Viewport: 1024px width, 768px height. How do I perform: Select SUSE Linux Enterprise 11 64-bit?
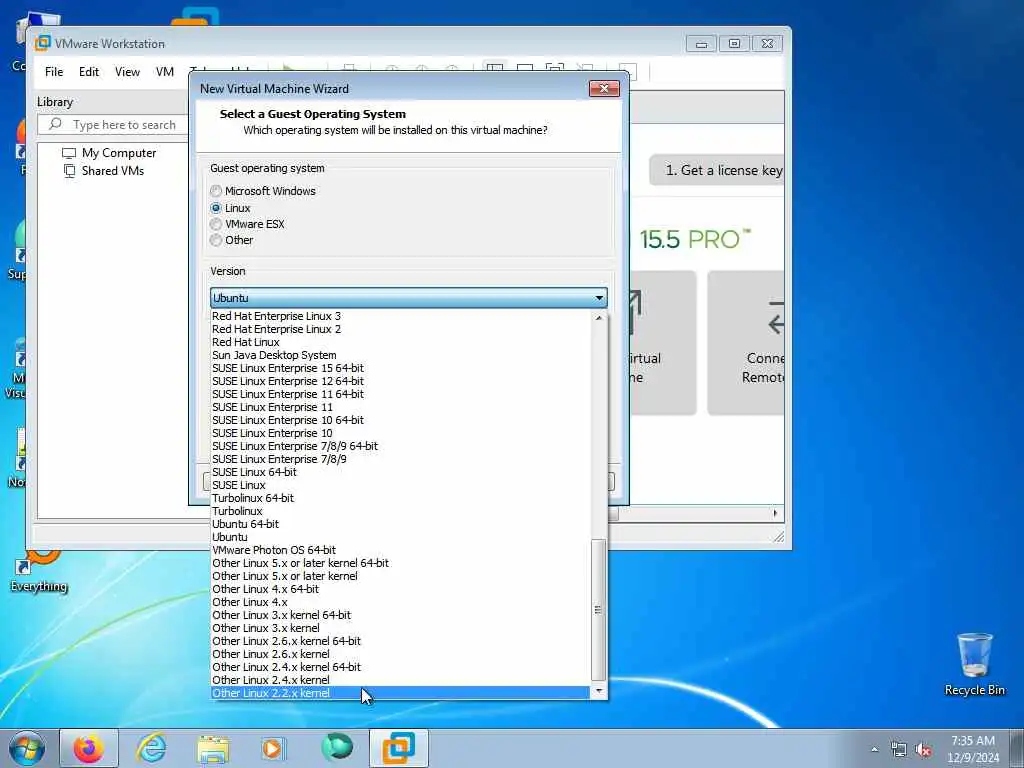pyautogui.click(x=400, y=394)
